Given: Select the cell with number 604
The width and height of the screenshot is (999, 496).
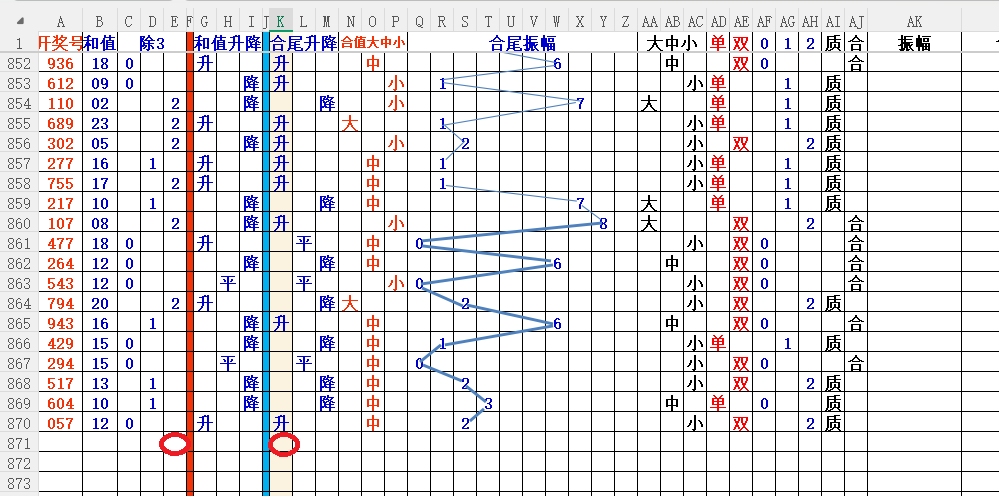Looking at the screenshot, I should coord(61,404).
